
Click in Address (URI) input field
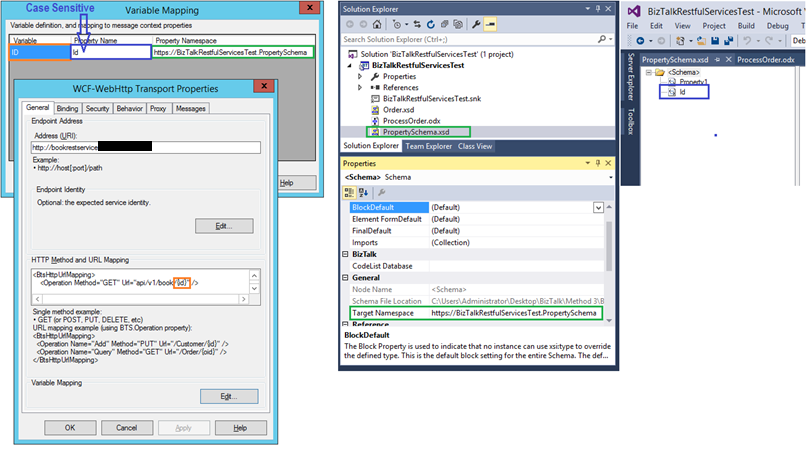click(146, 147)
